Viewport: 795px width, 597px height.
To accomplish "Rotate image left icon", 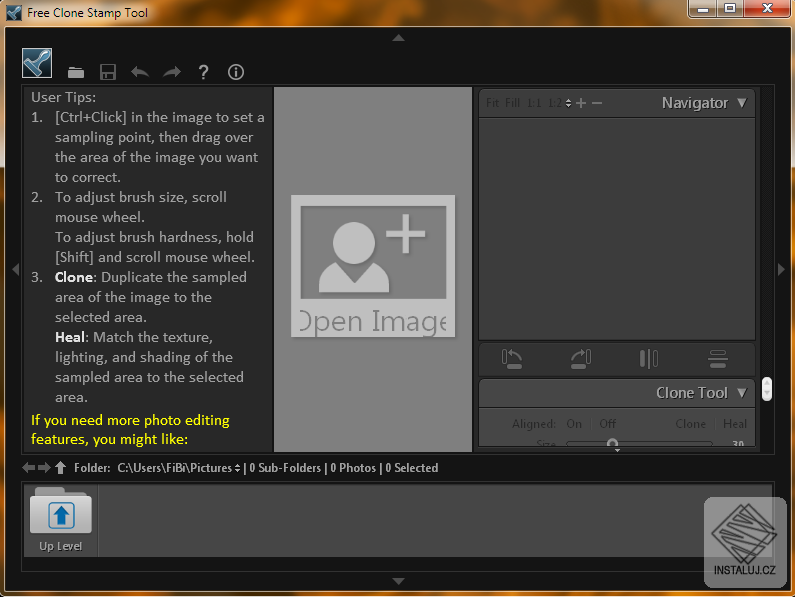I will [x=512, y=359].
